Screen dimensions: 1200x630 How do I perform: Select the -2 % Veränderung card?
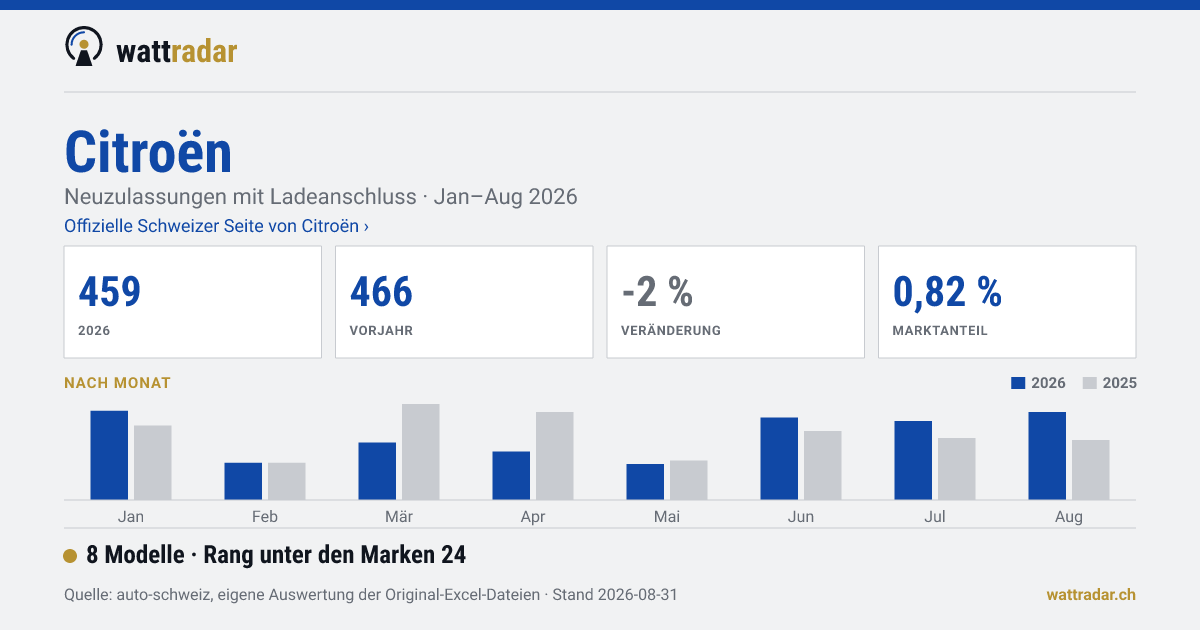pos(736,302)
